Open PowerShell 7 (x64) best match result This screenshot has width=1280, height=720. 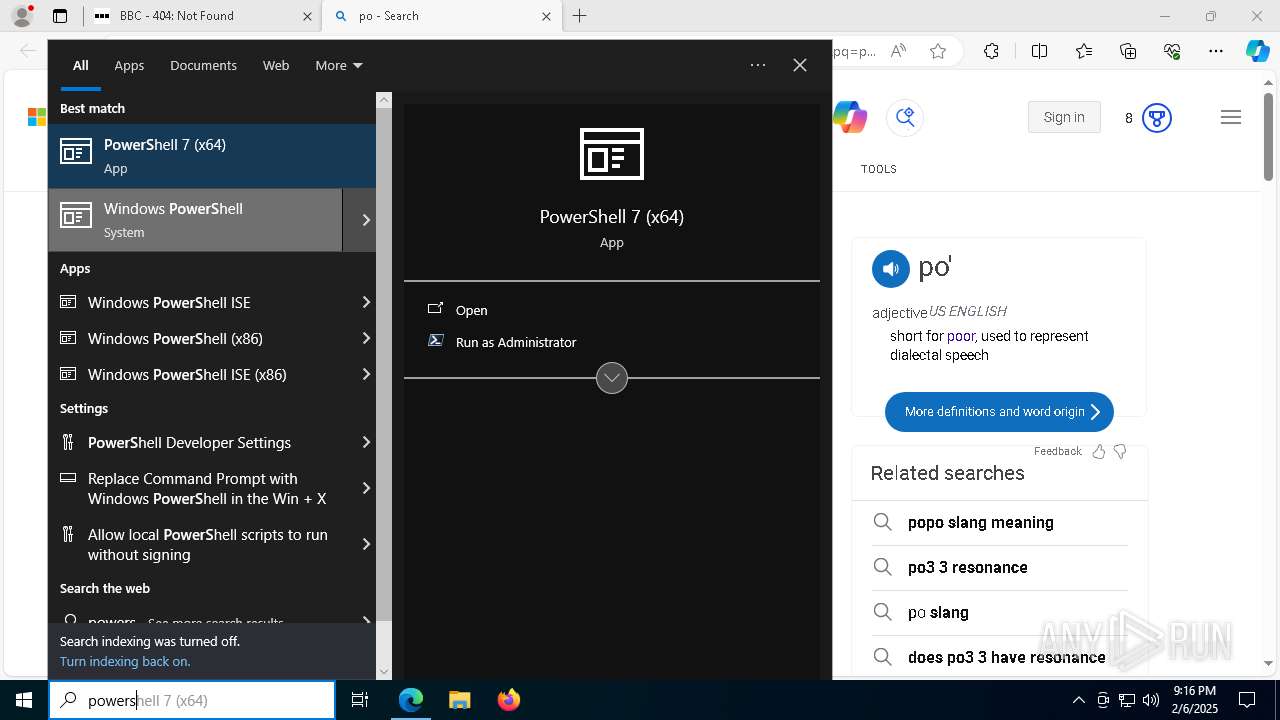point(212,156)
